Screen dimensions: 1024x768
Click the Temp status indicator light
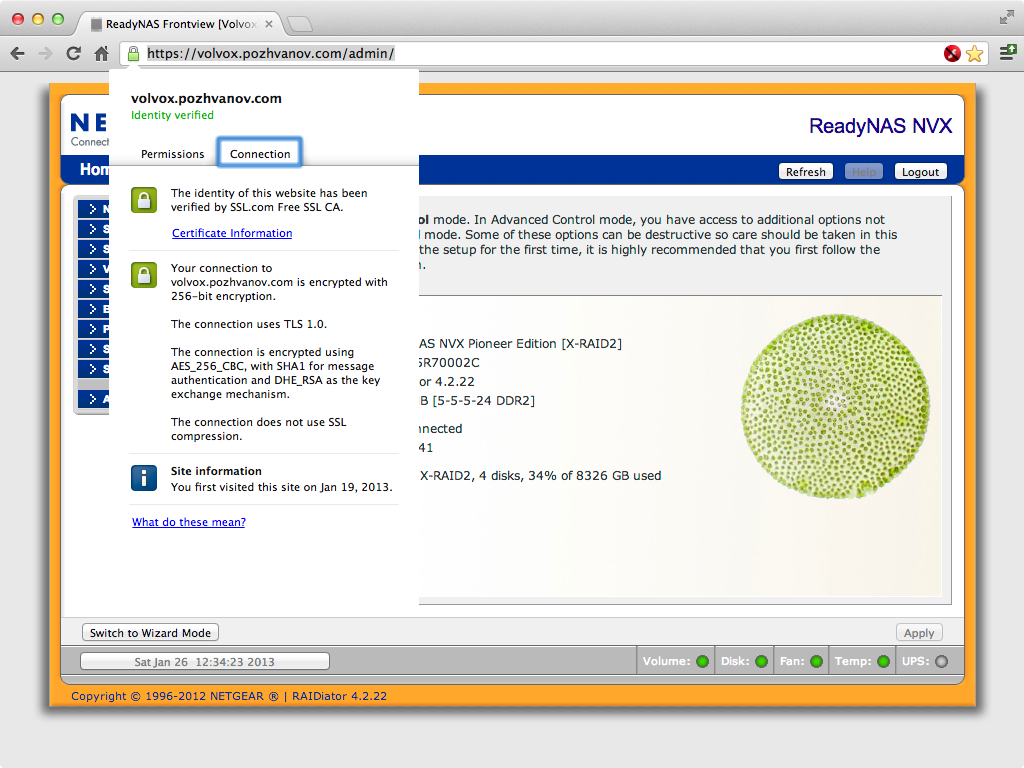pyautogui.click(x=884, y=662)
